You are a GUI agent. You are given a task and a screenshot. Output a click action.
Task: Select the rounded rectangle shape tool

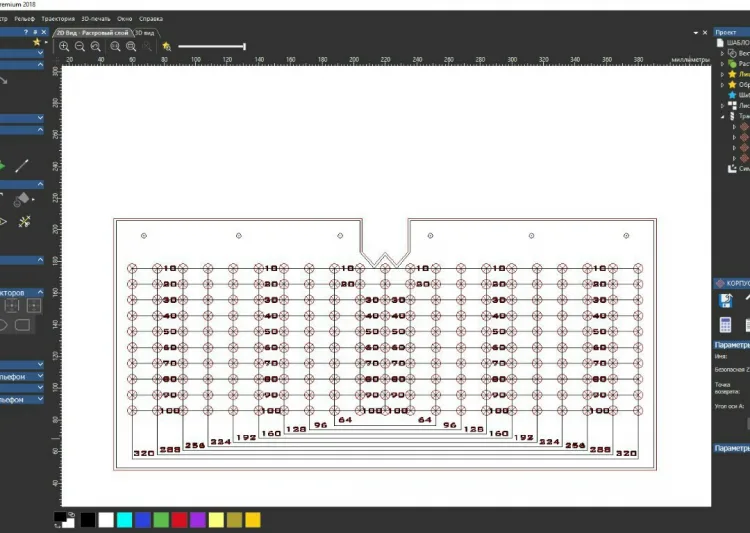pyautogui.click(x=22, y=325)
